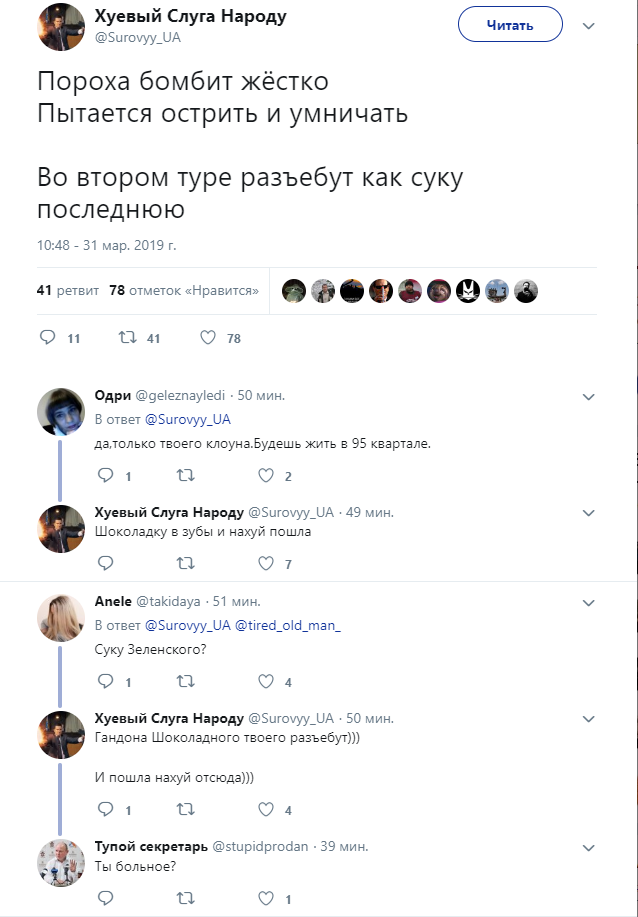Retweet the "Шоколадку в зубы" reply
Viewport: 638px width, 917px height.
click(x=185, y=564)
